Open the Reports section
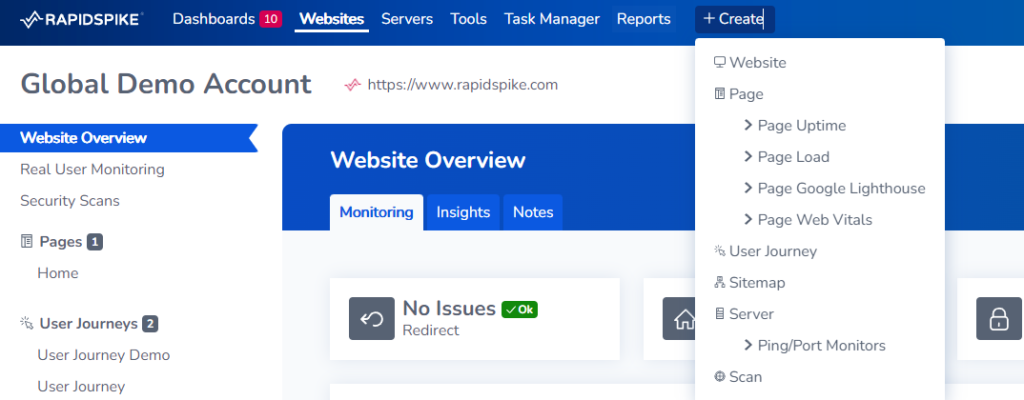 644,19
